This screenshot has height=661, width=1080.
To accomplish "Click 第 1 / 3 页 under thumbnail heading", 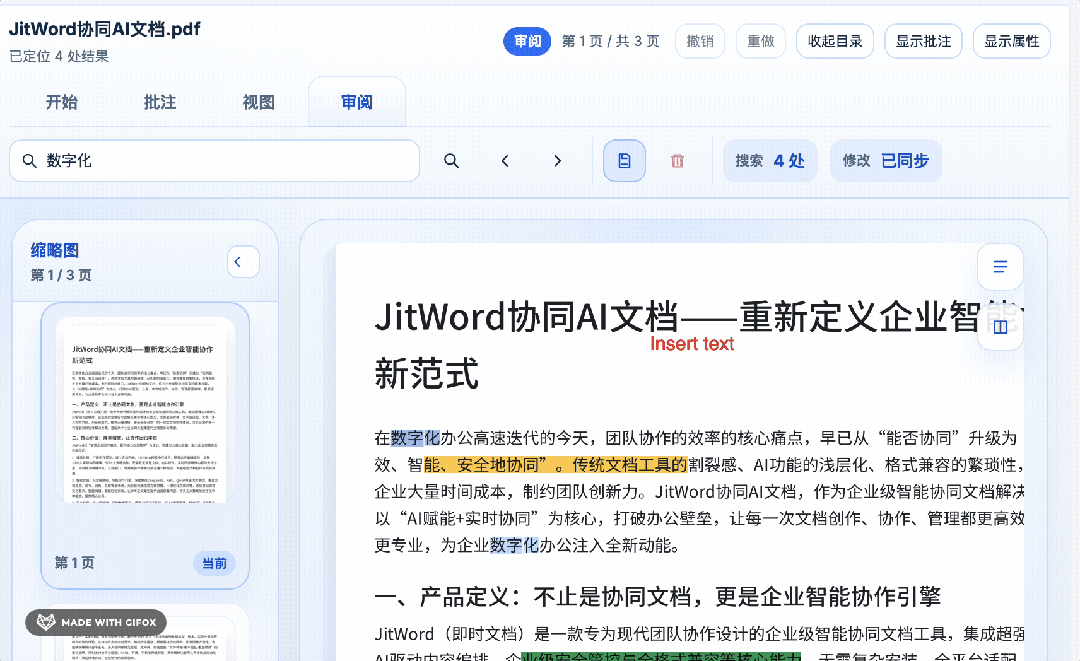I will click(x=61, y=275).
